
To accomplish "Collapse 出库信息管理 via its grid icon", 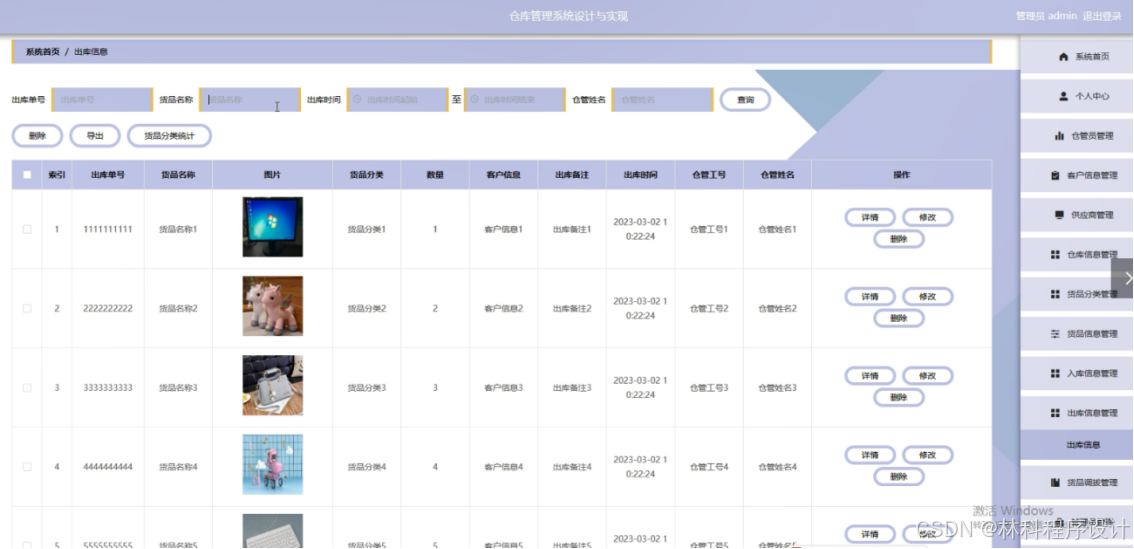I will point(1055,412).
